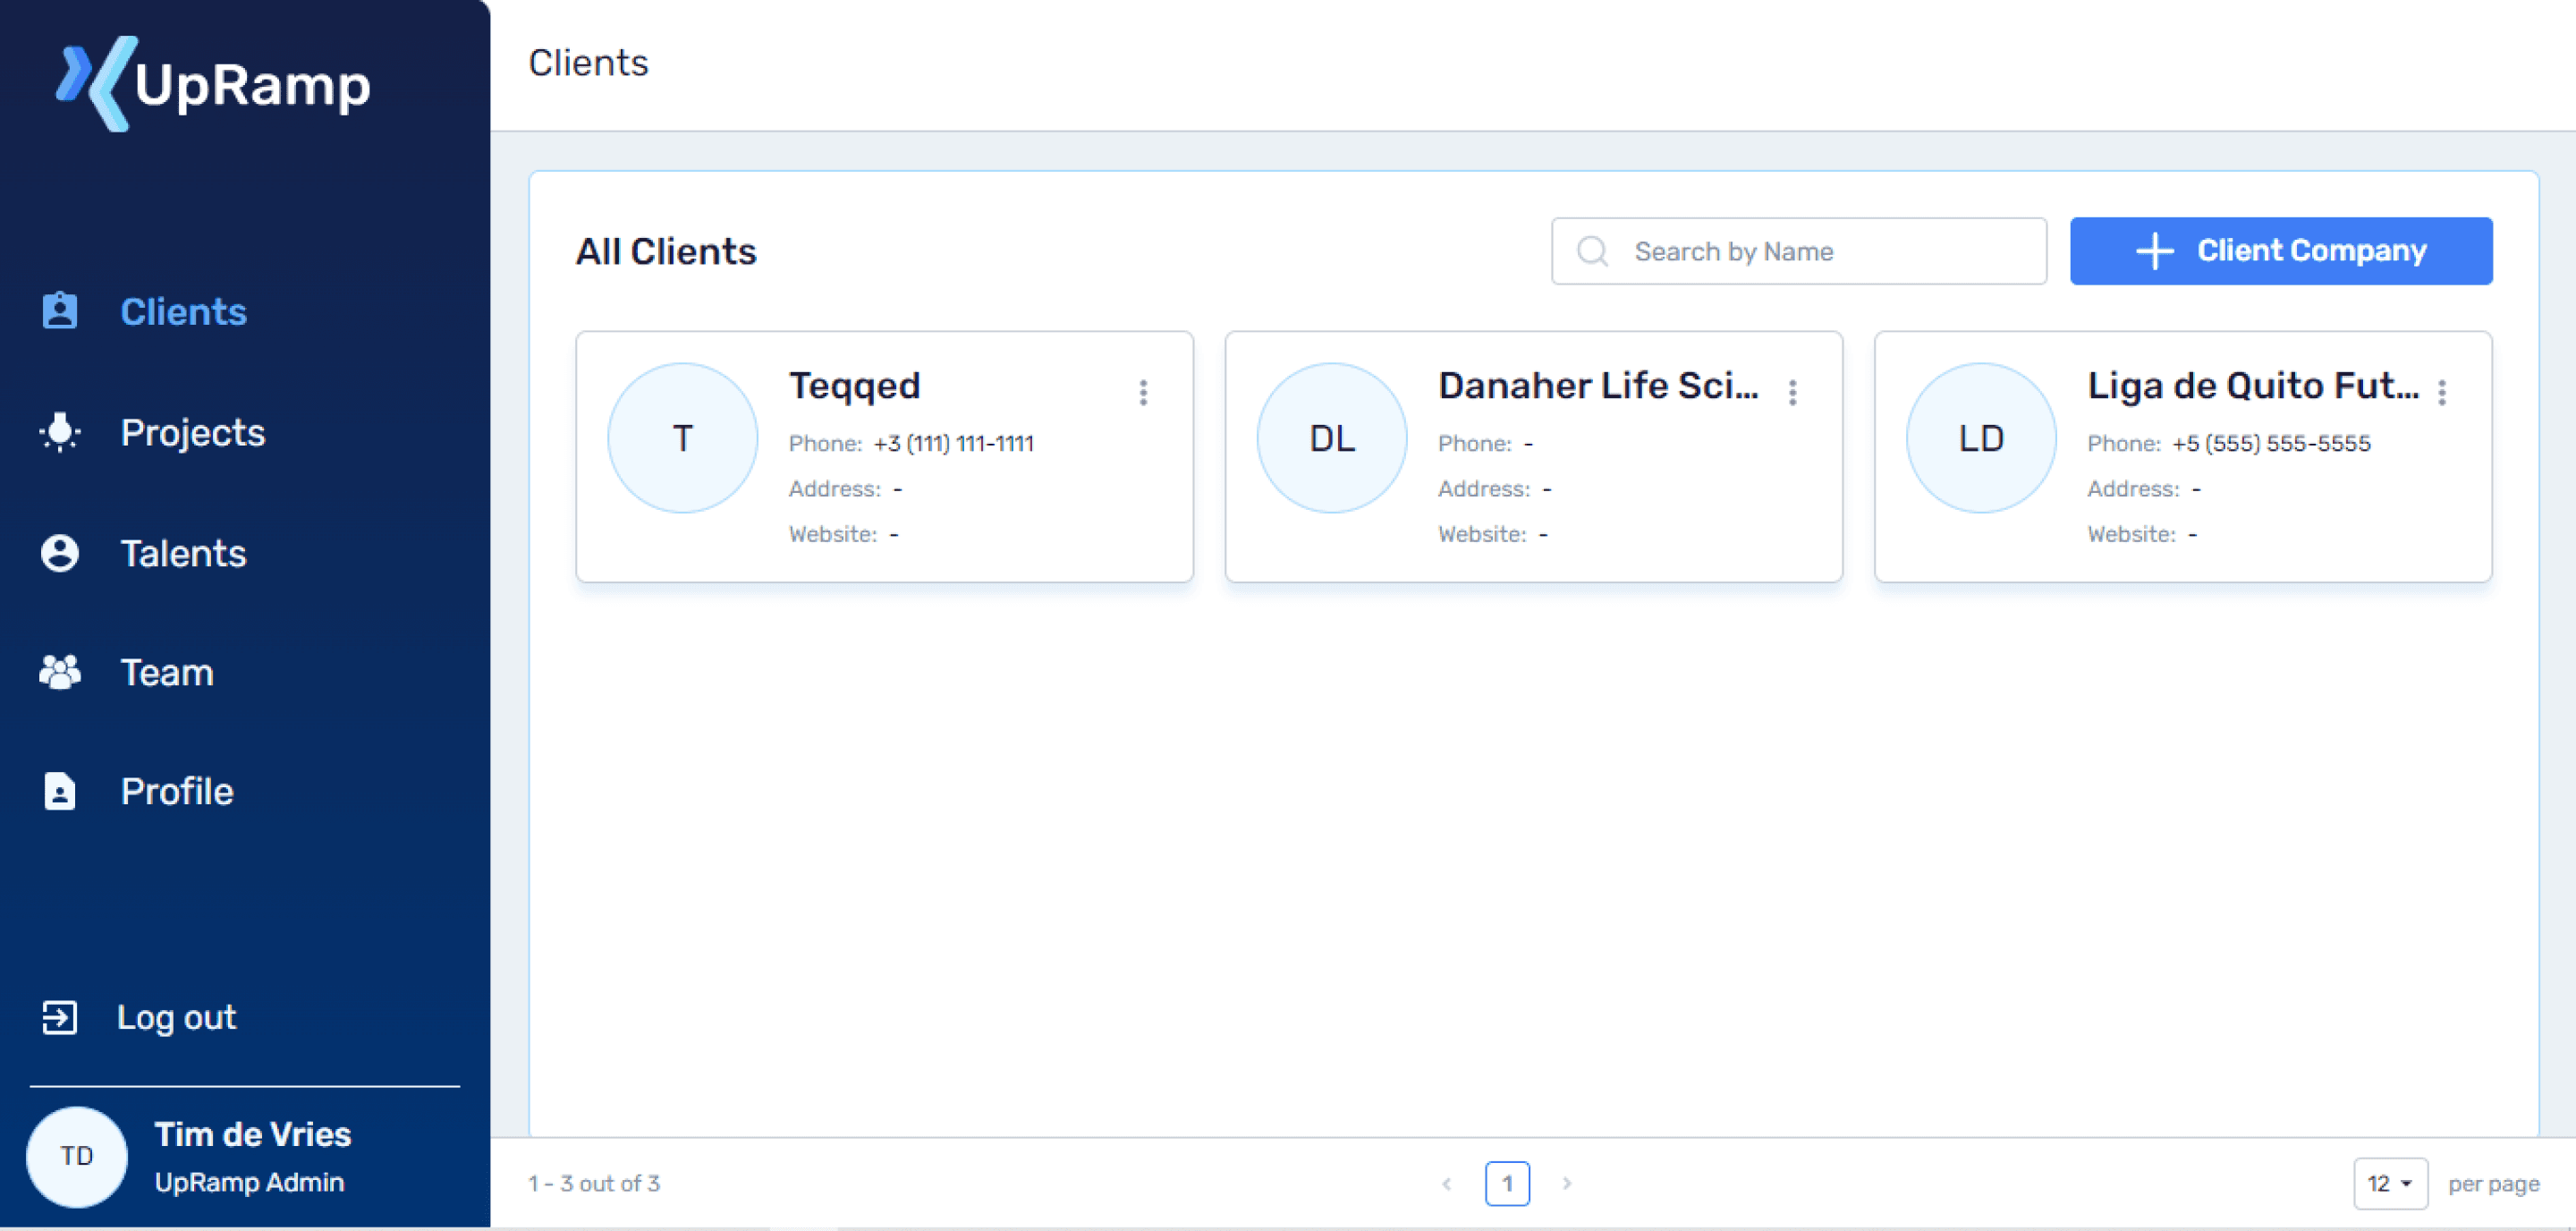Click the Clients badge icon in sidebar
Screen dimensions: 2576x1231
(60, 311)
